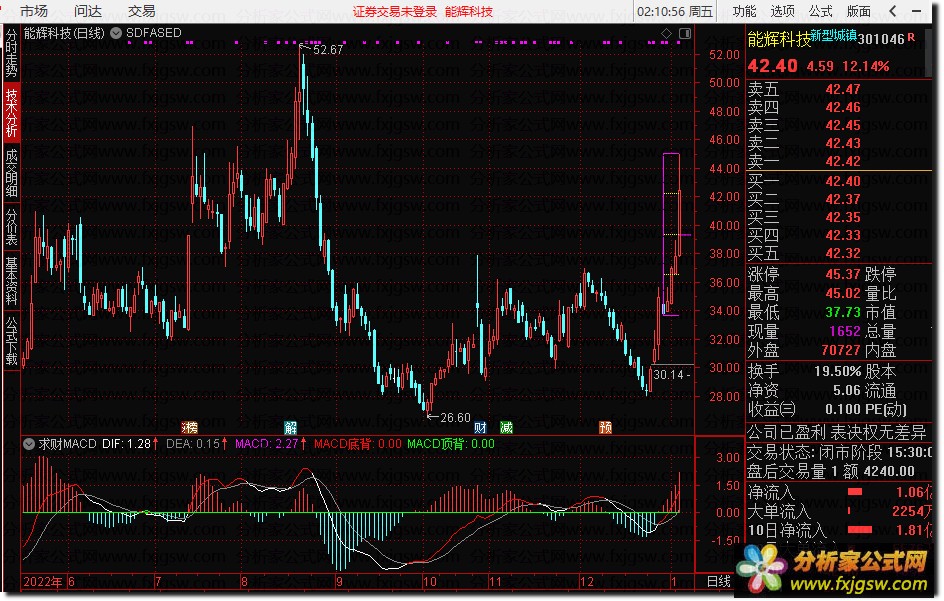Click the back arrow in top bar
This screenshot has height=601, width=944.
(x=893, y=11)
